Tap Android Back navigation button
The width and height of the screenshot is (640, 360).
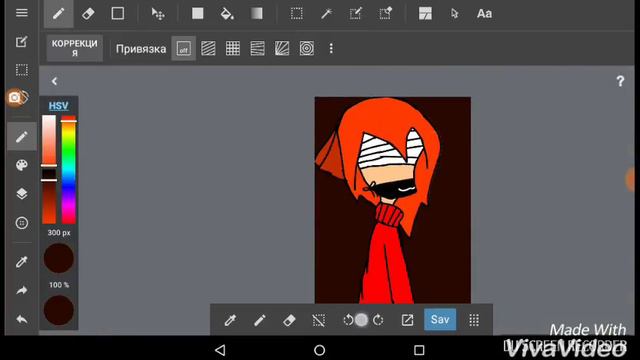[220, 350]
